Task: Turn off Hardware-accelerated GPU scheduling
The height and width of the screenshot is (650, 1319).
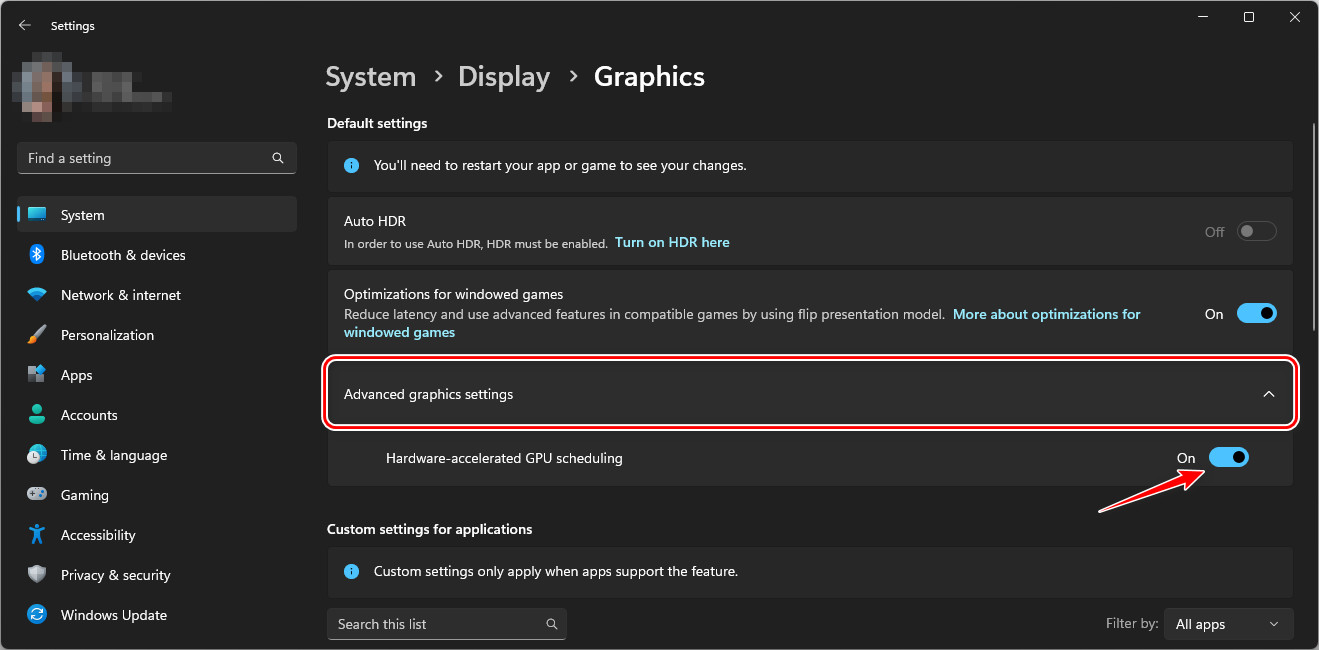Action: [x=1228, y=458]
